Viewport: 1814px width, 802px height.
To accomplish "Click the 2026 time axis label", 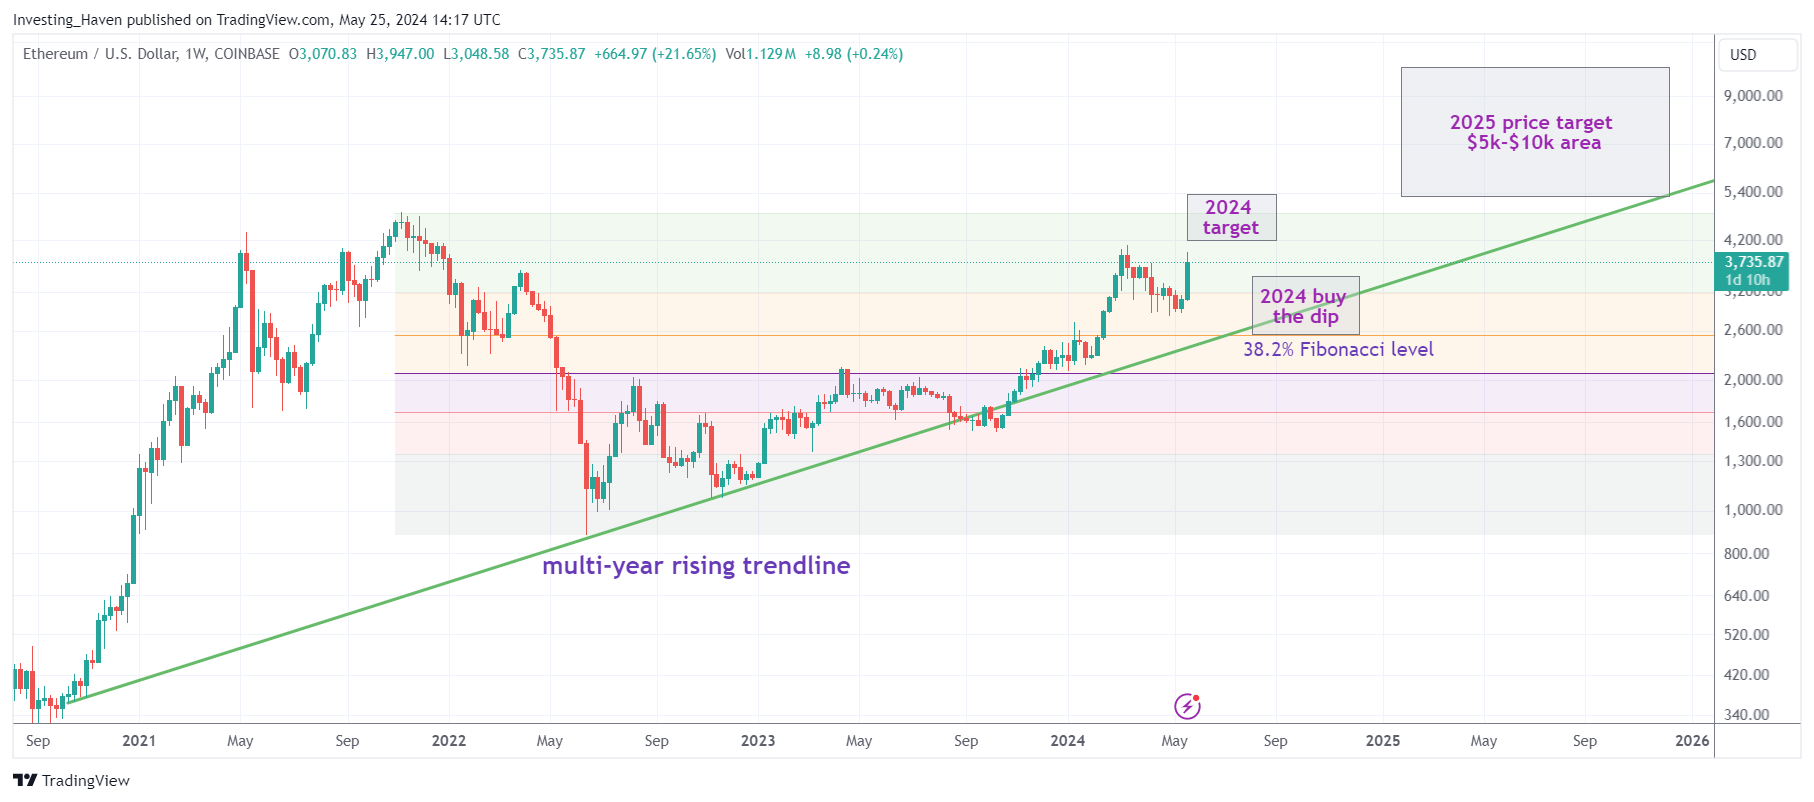I will (1692, 741).
